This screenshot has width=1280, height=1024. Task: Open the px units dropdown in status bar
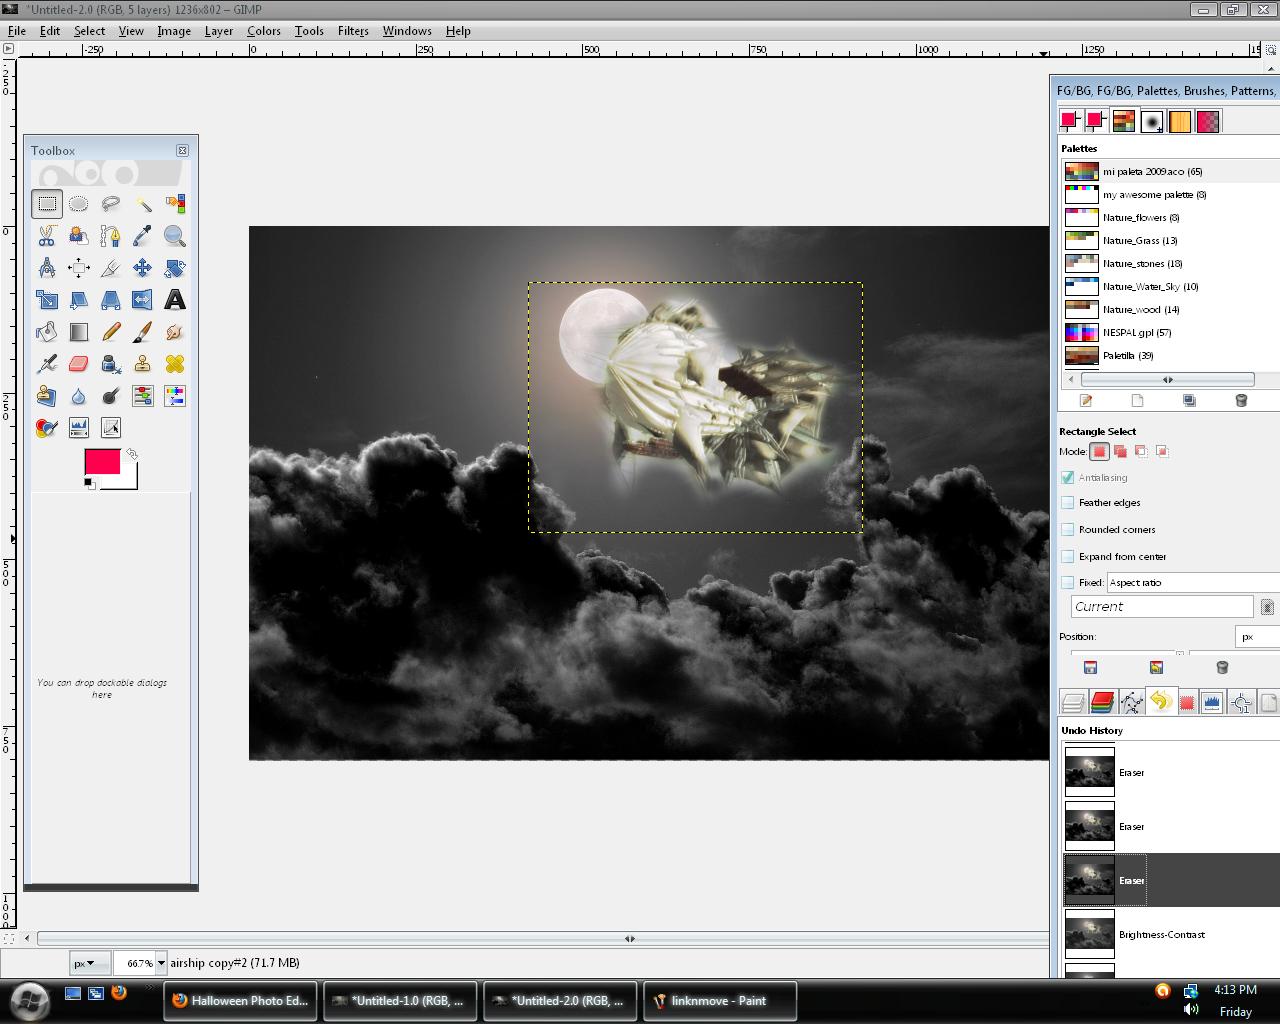[x=83, y=963]
